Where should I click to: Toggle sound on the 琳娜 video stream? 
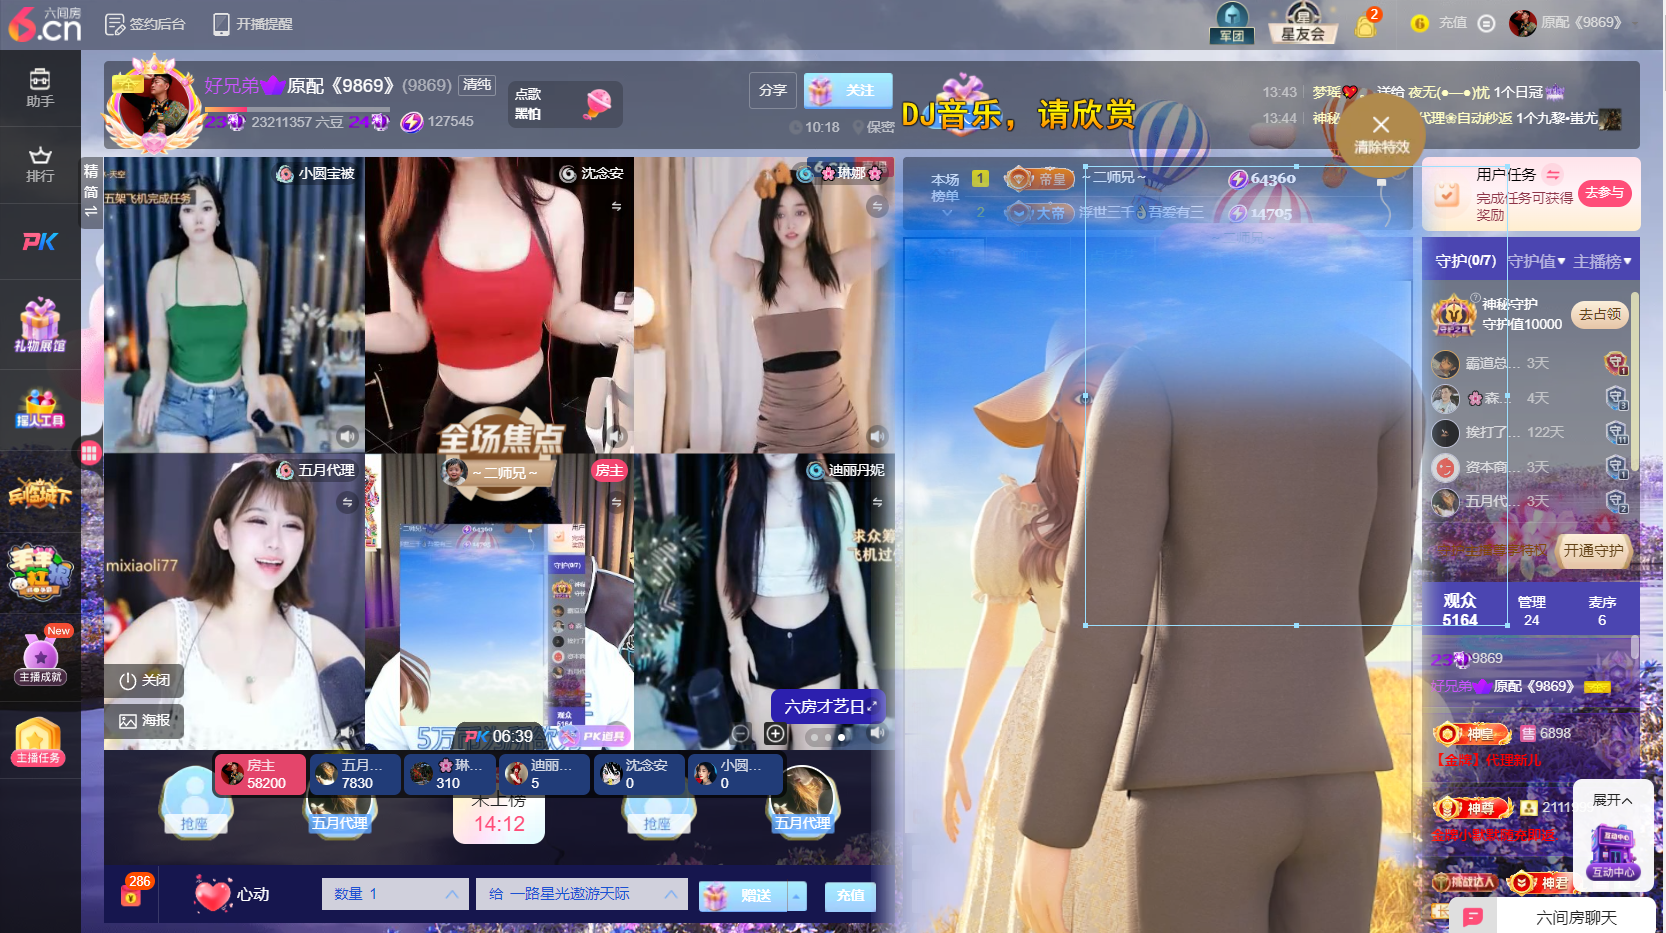877,436
